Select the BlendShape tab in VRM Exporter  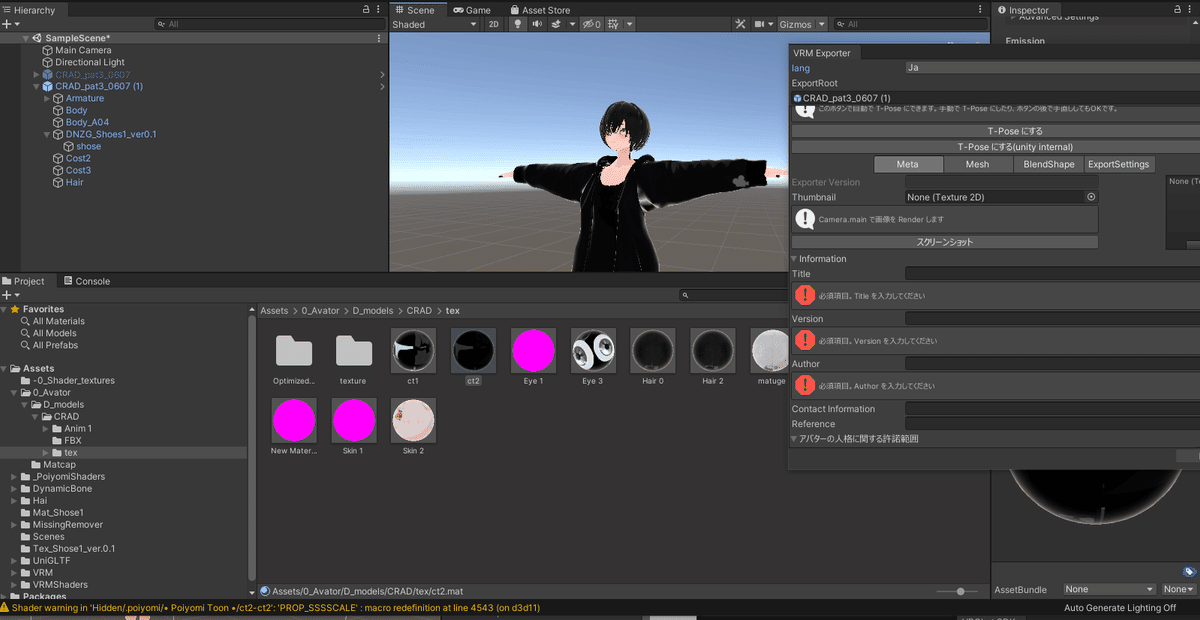[x=1048, y=164]
